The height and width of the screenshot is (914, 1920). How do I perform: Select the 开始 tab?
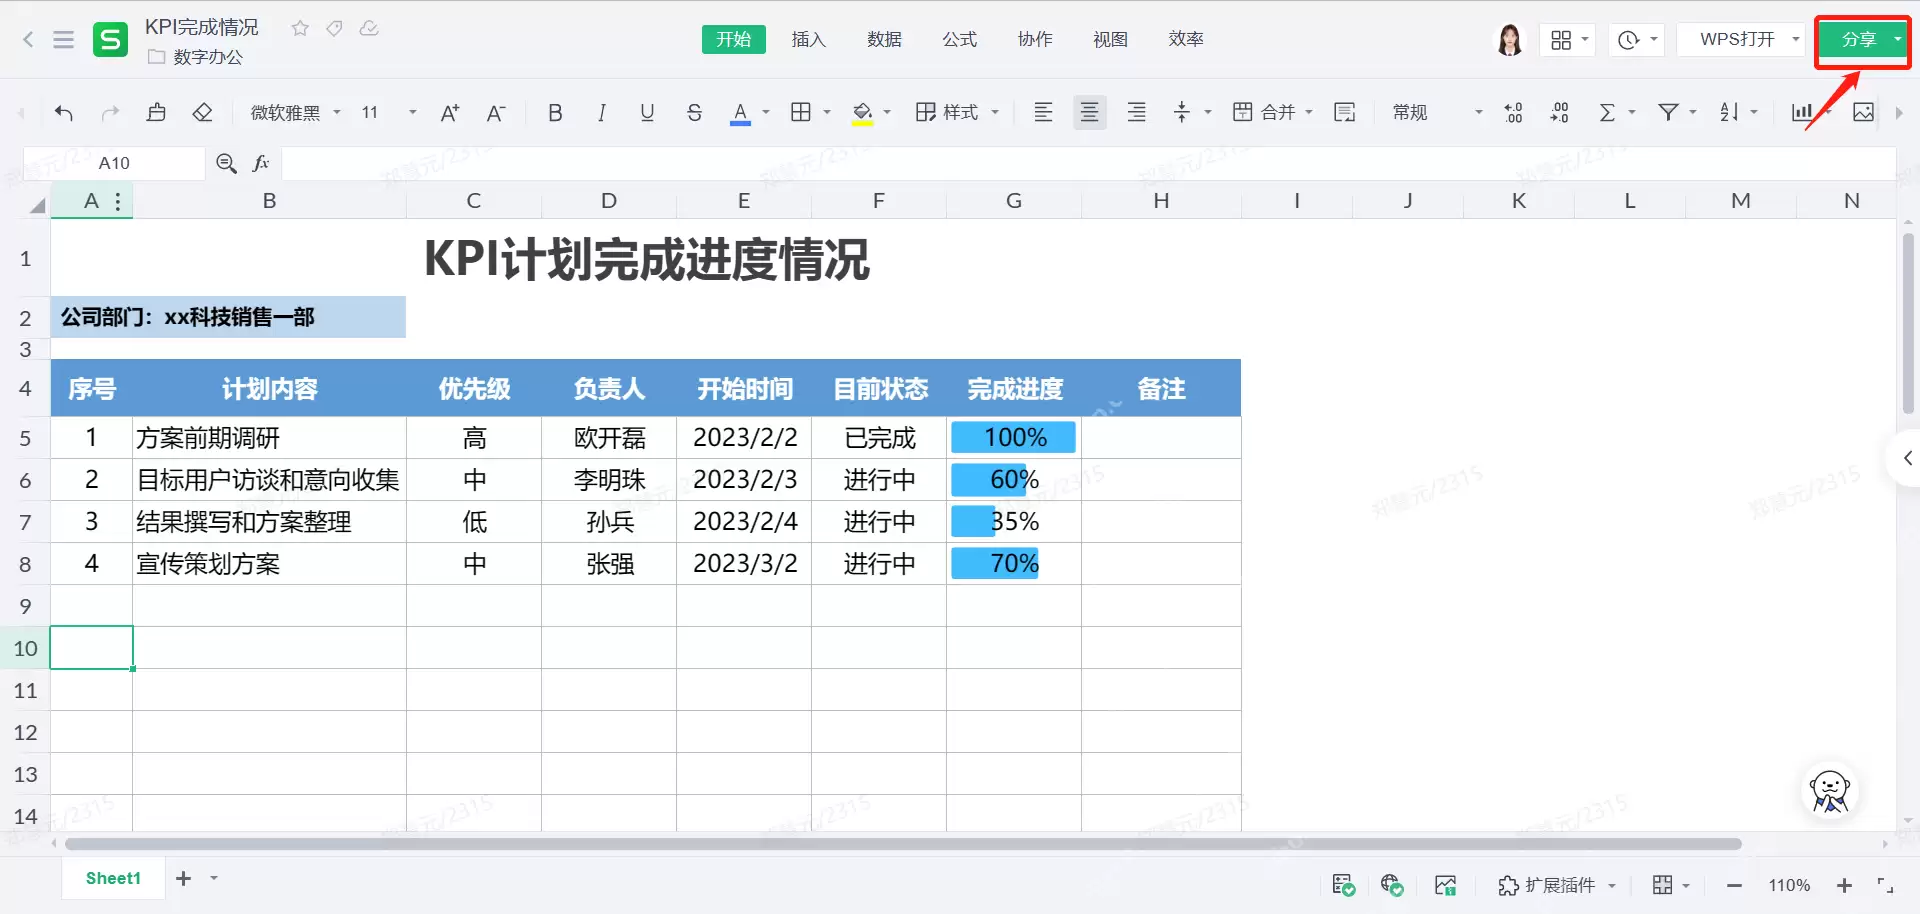click(x=734, y=39)
